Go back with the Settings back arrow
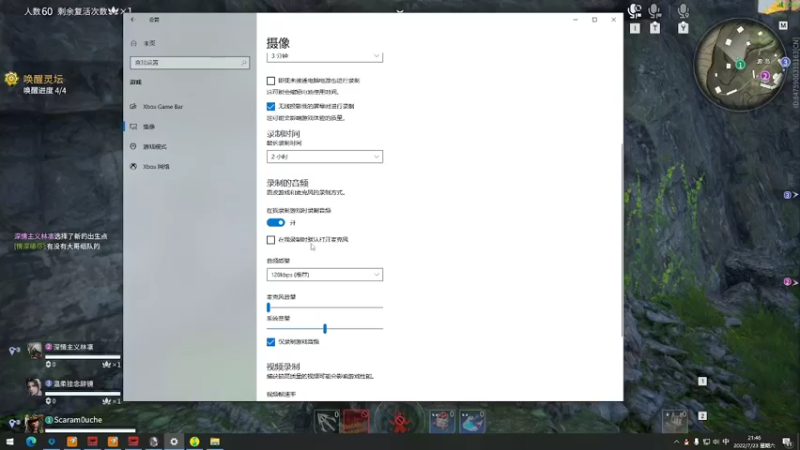The width and height of the screenshot is (800, 450). coord(133,20)
